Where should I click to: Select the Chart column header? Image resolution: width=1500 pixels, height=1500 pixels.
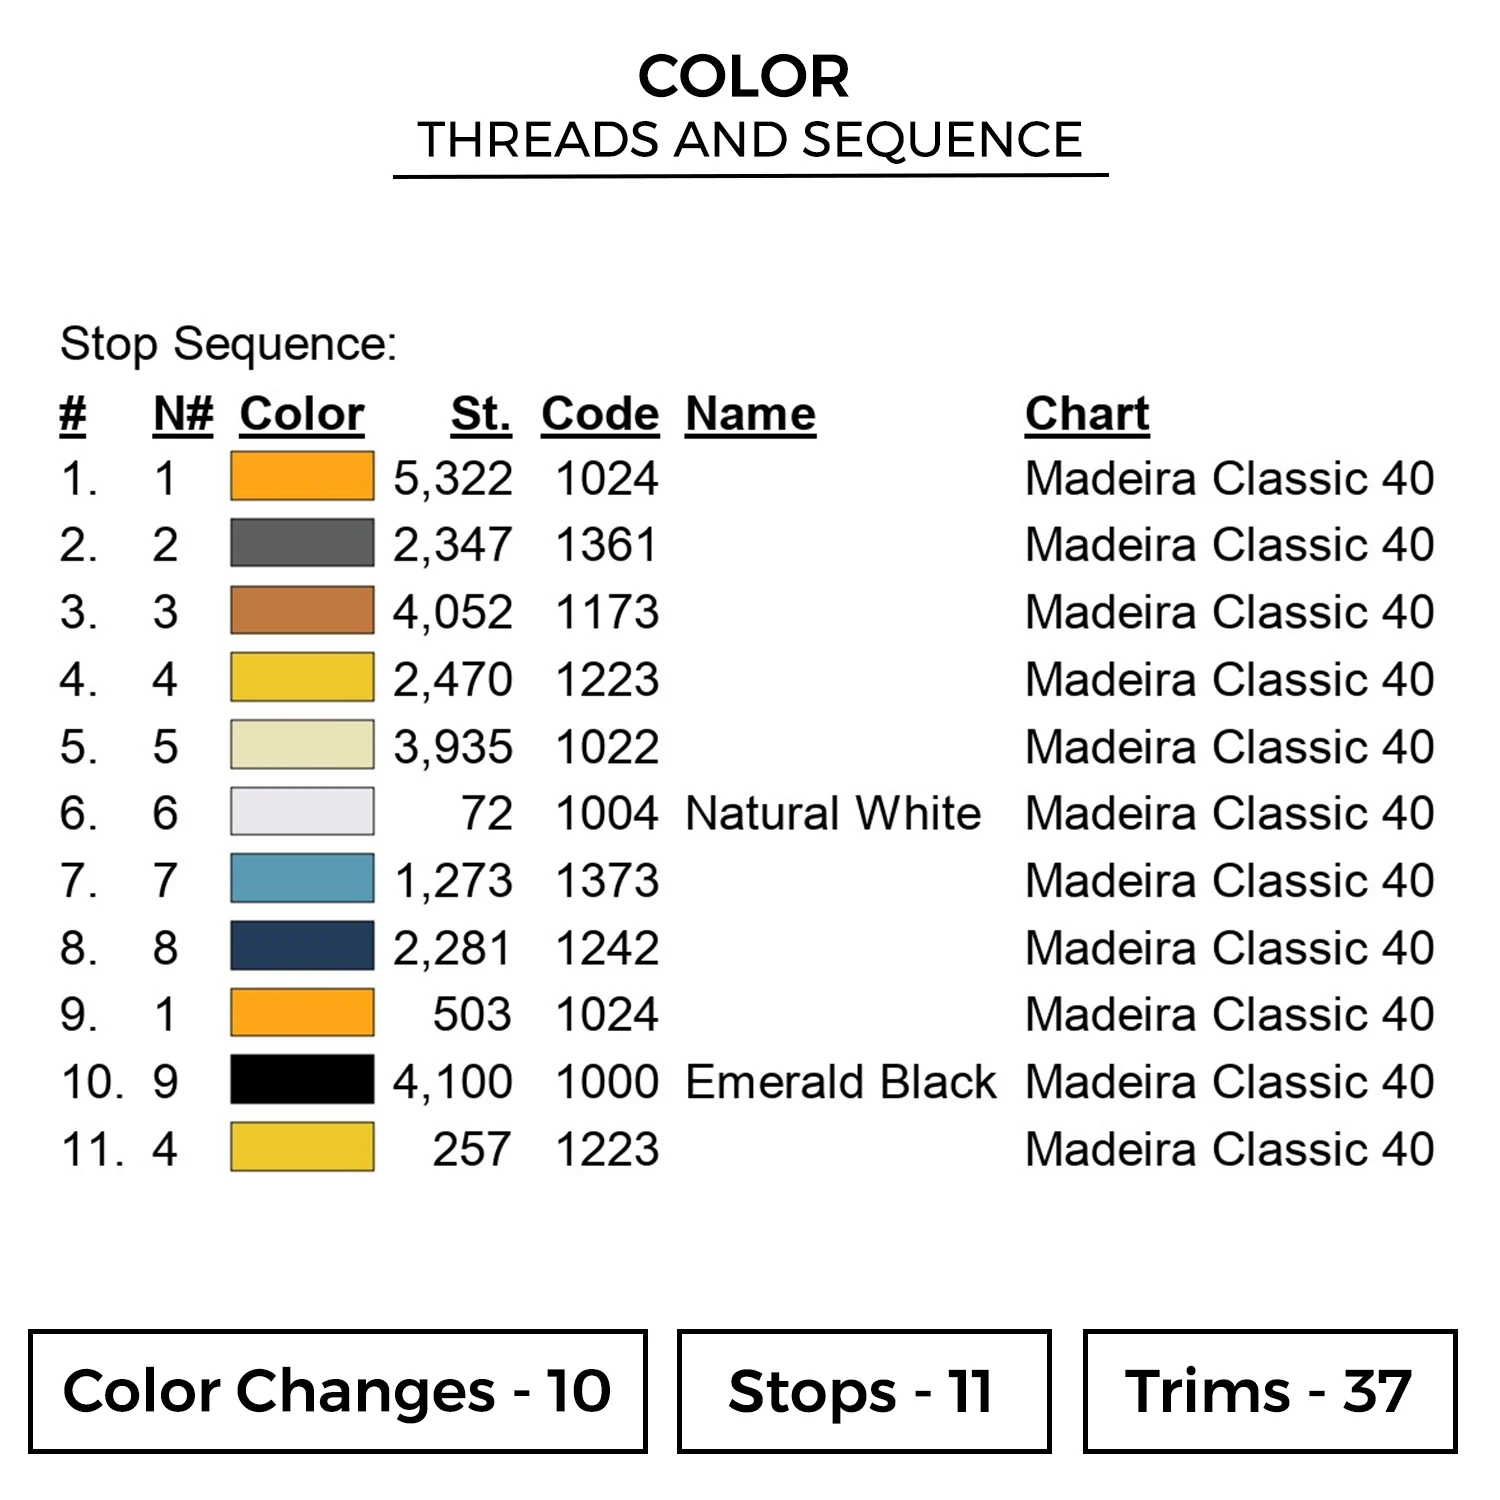[1087, 414]
